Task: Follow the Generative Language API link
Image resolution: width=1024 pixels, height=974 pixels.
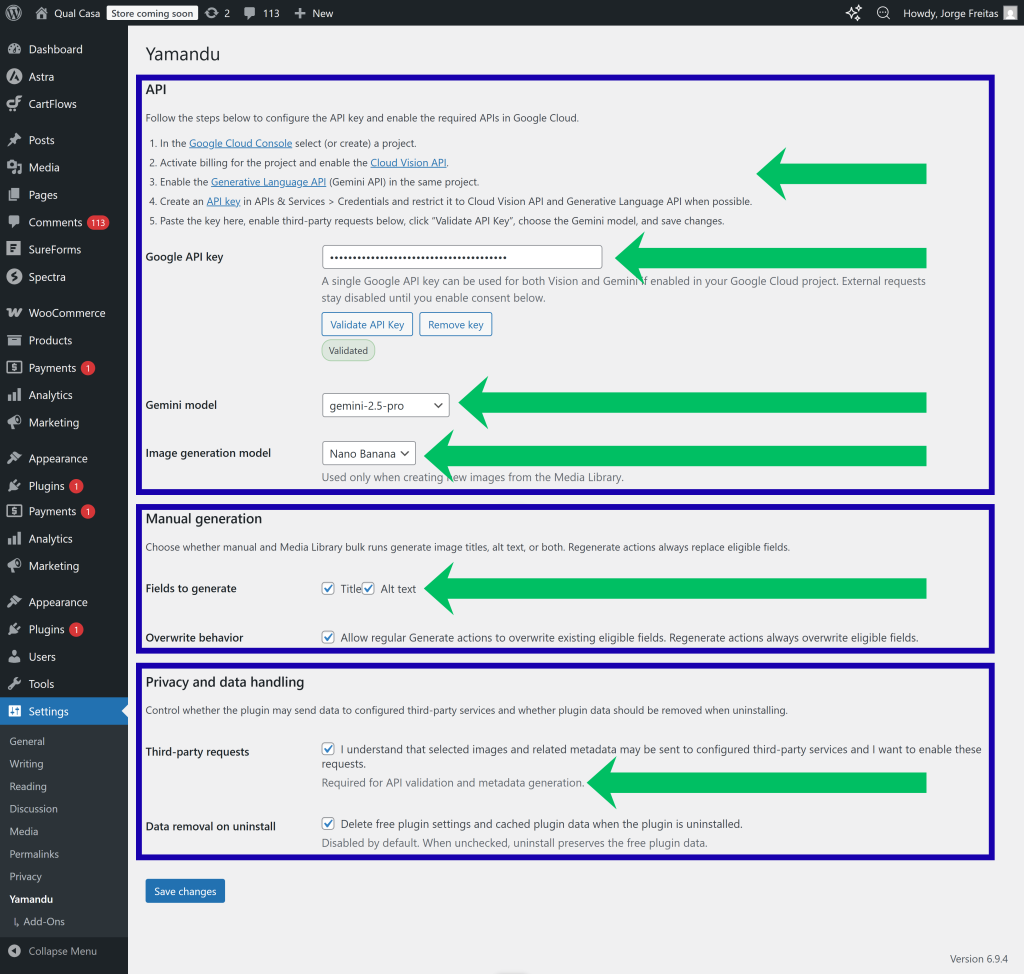Action: coord(268,182)
